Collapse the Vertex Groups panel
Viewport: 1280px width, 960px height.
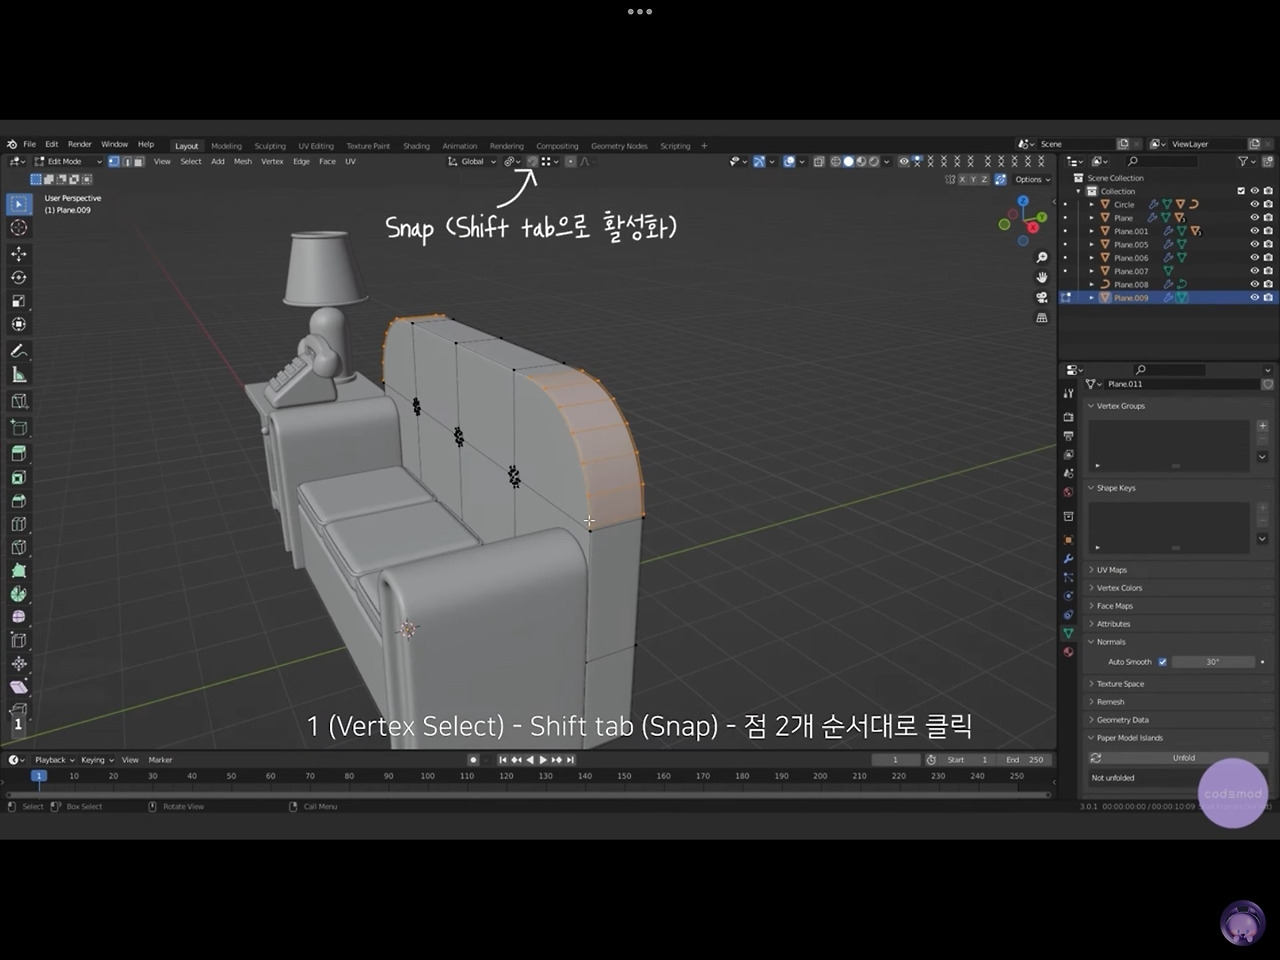click(x=1120, y=406)
